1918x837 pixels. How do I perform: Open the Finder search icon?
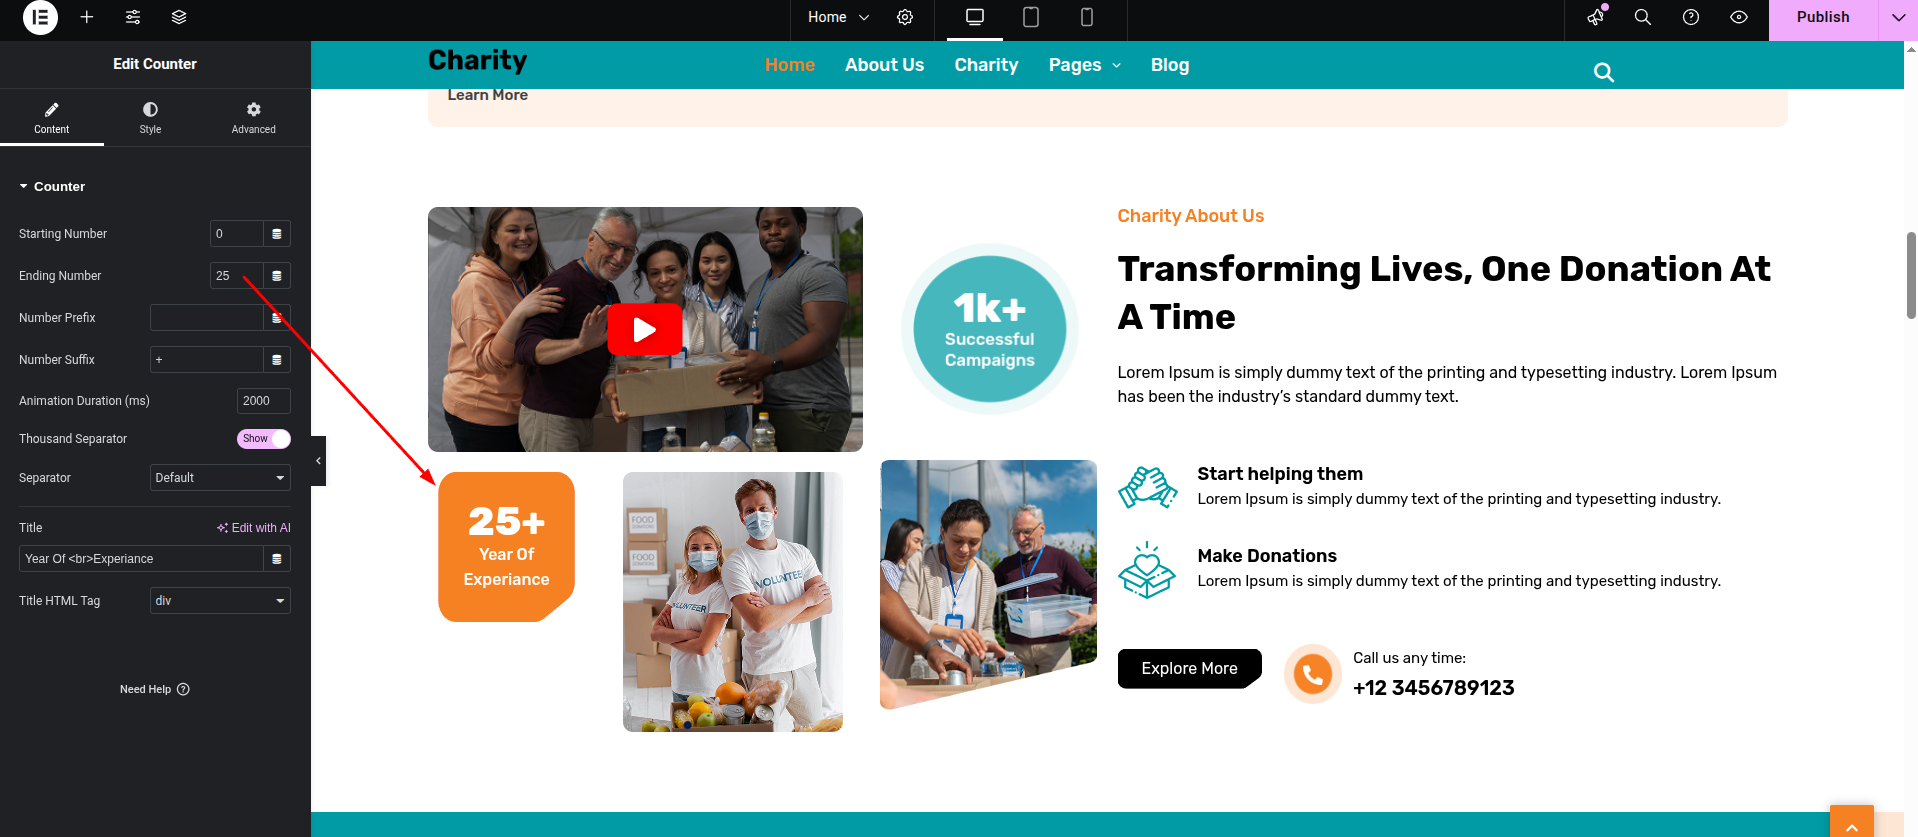(x=1643, y=17)
